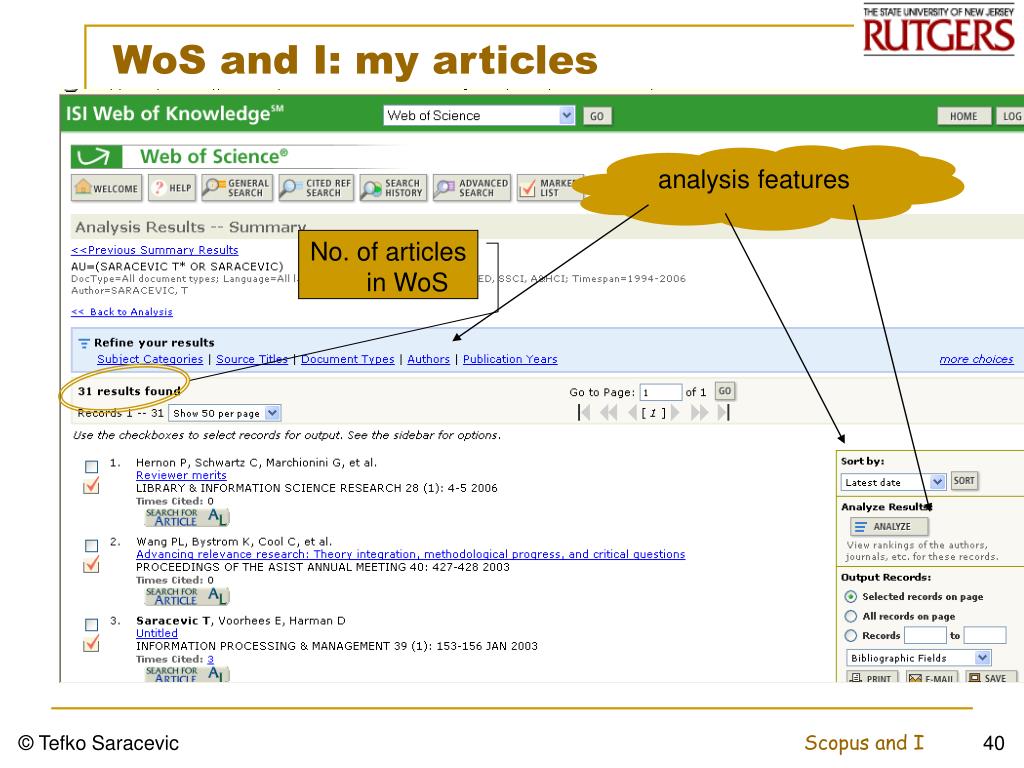Click the Web of Science arrow logo
Screen dimensions: 1024x768
click(x=96, y=157)
